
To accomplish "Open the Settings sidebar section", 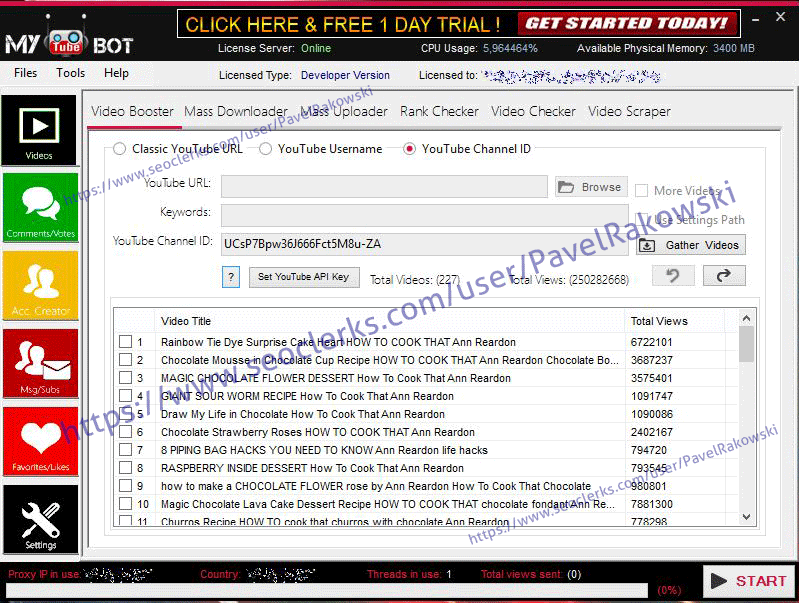I will tap(41, 519).
